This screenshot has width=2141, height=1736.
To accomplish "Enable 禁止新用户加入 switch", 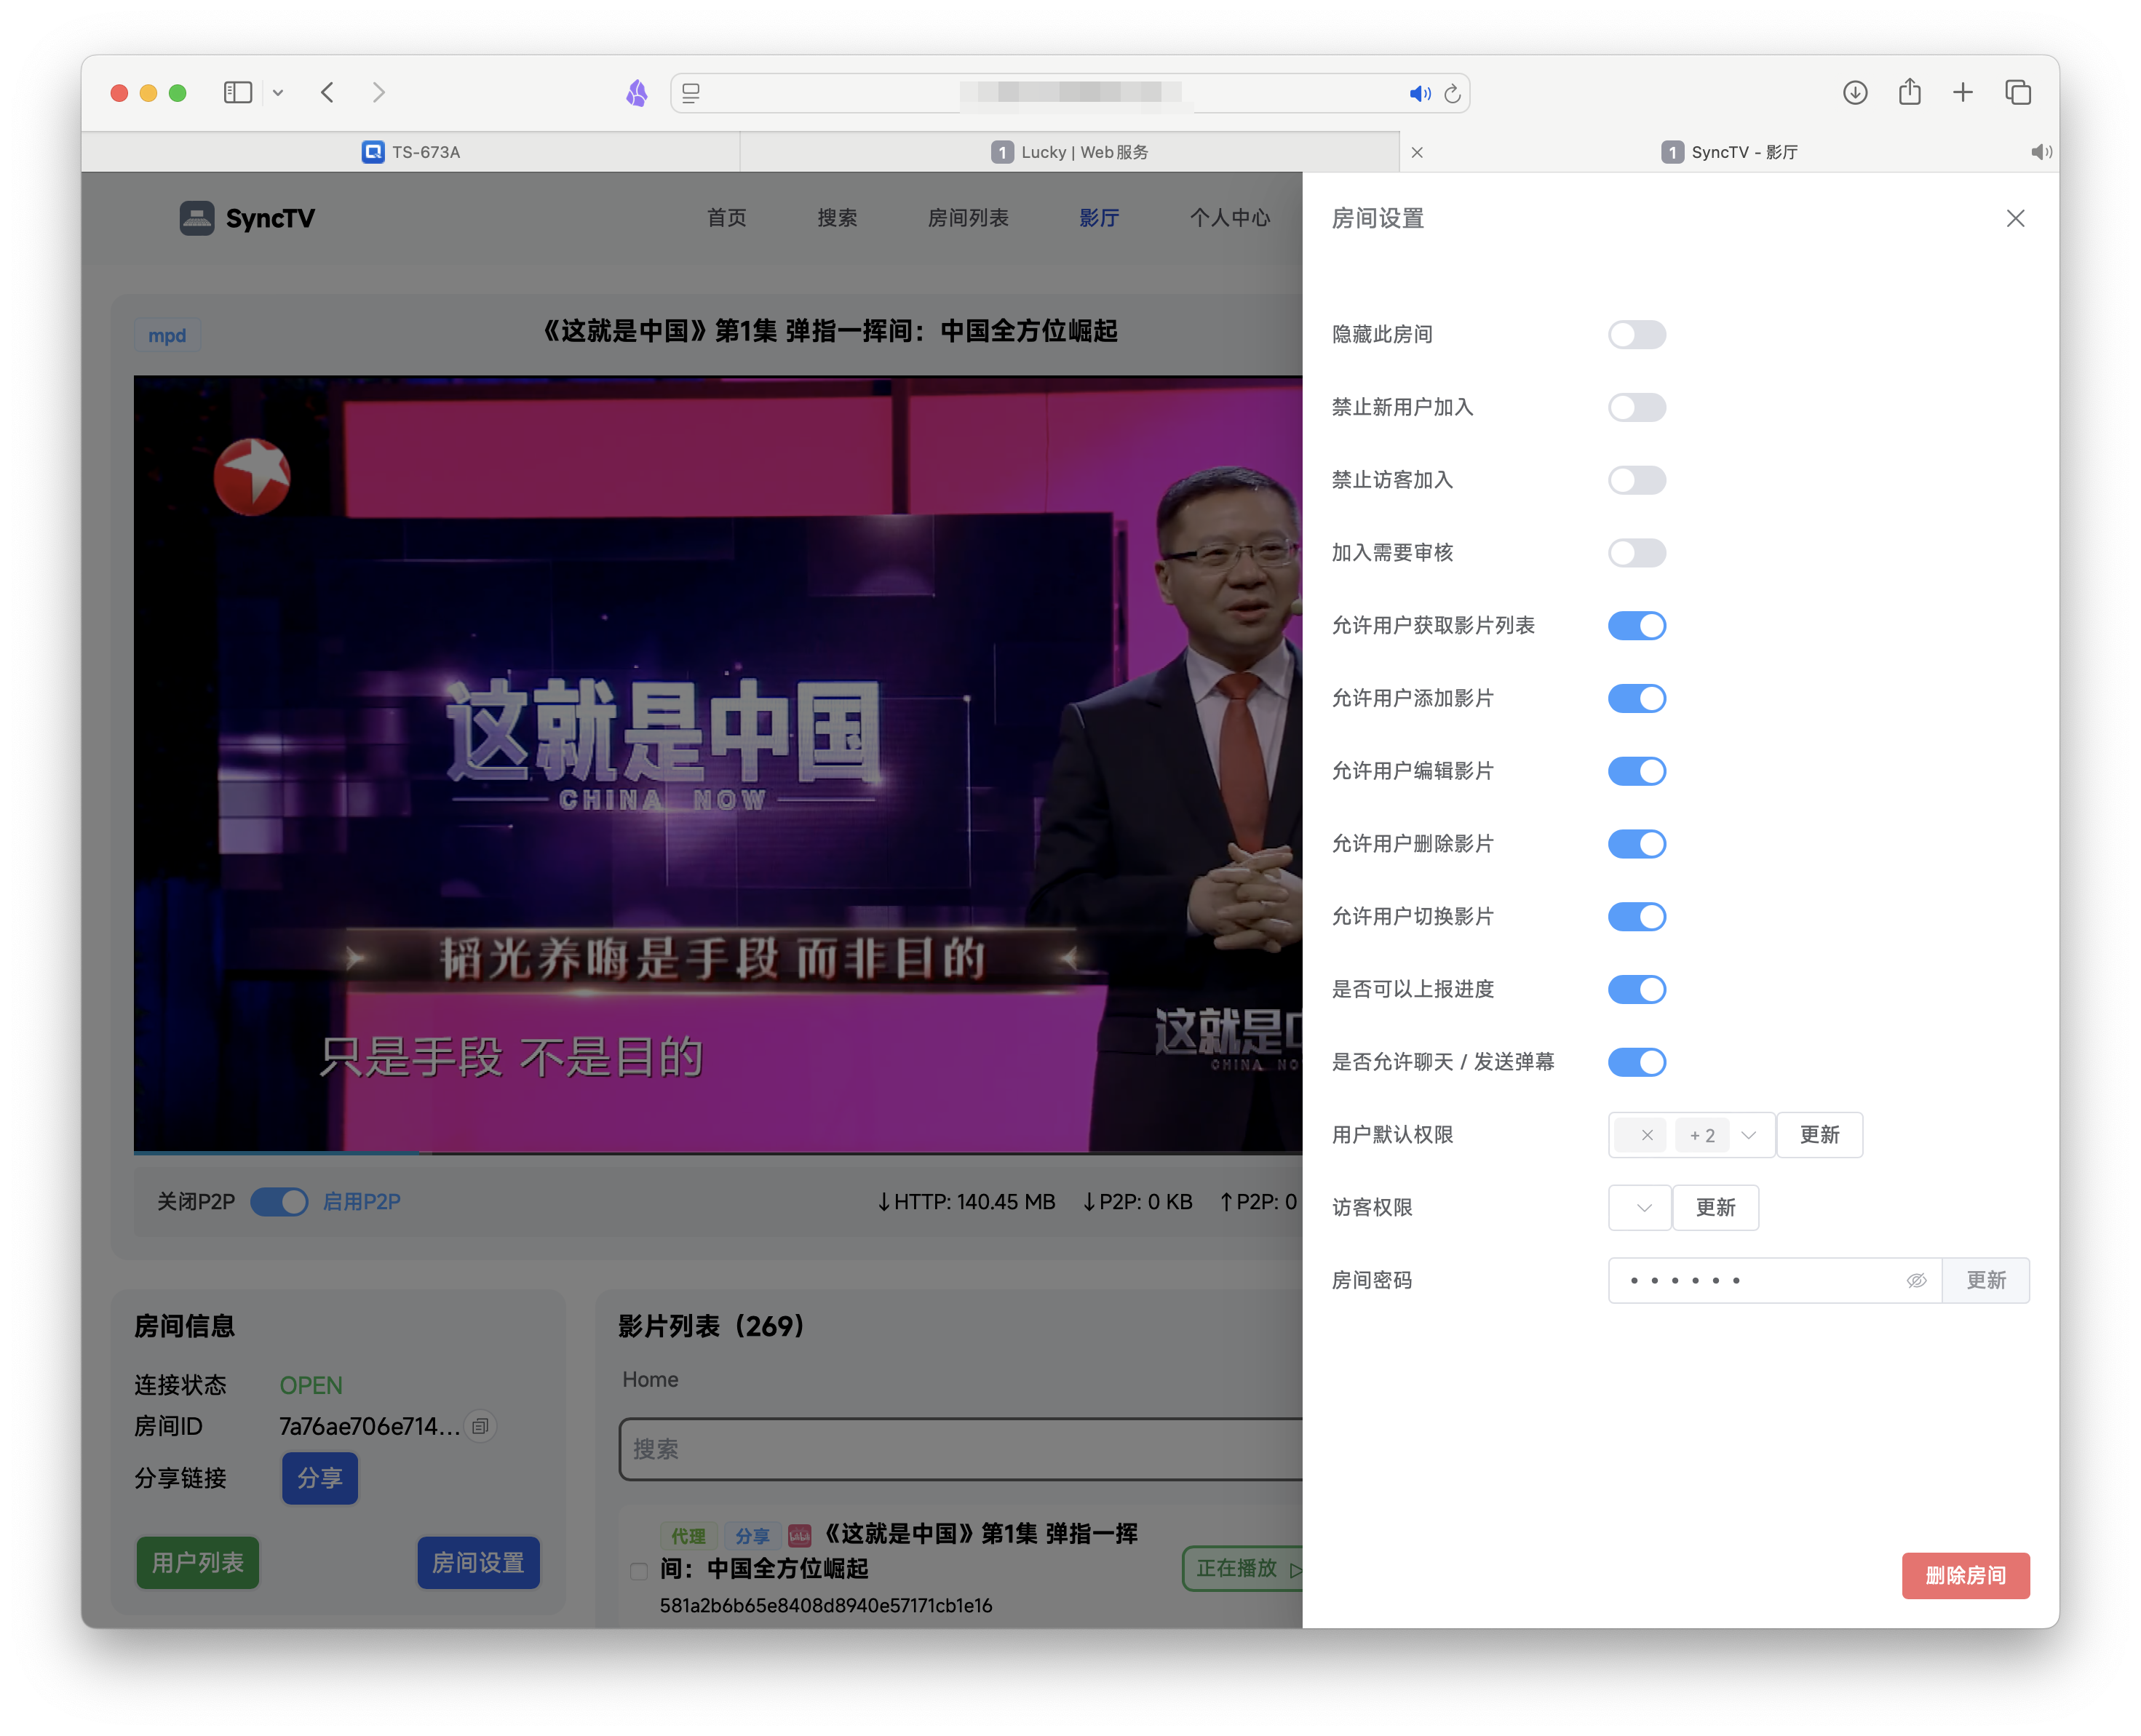I will [x=1636, y=407].
